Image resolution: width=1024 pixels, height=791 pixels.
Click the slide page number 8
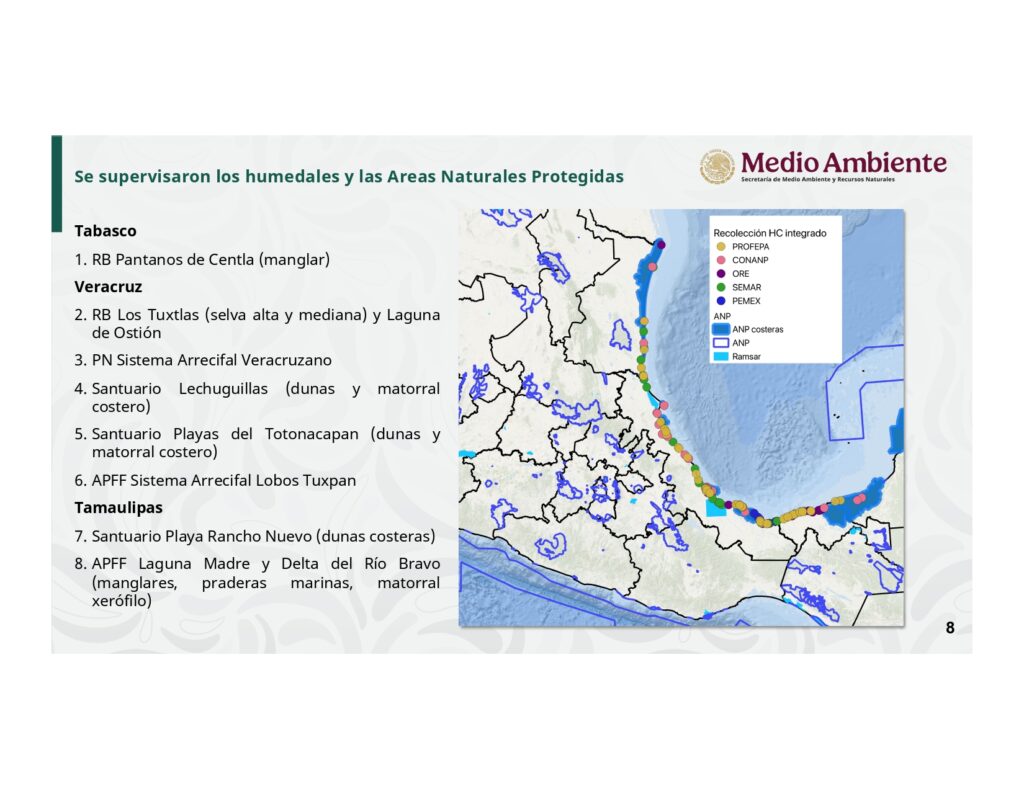(949, 629)
